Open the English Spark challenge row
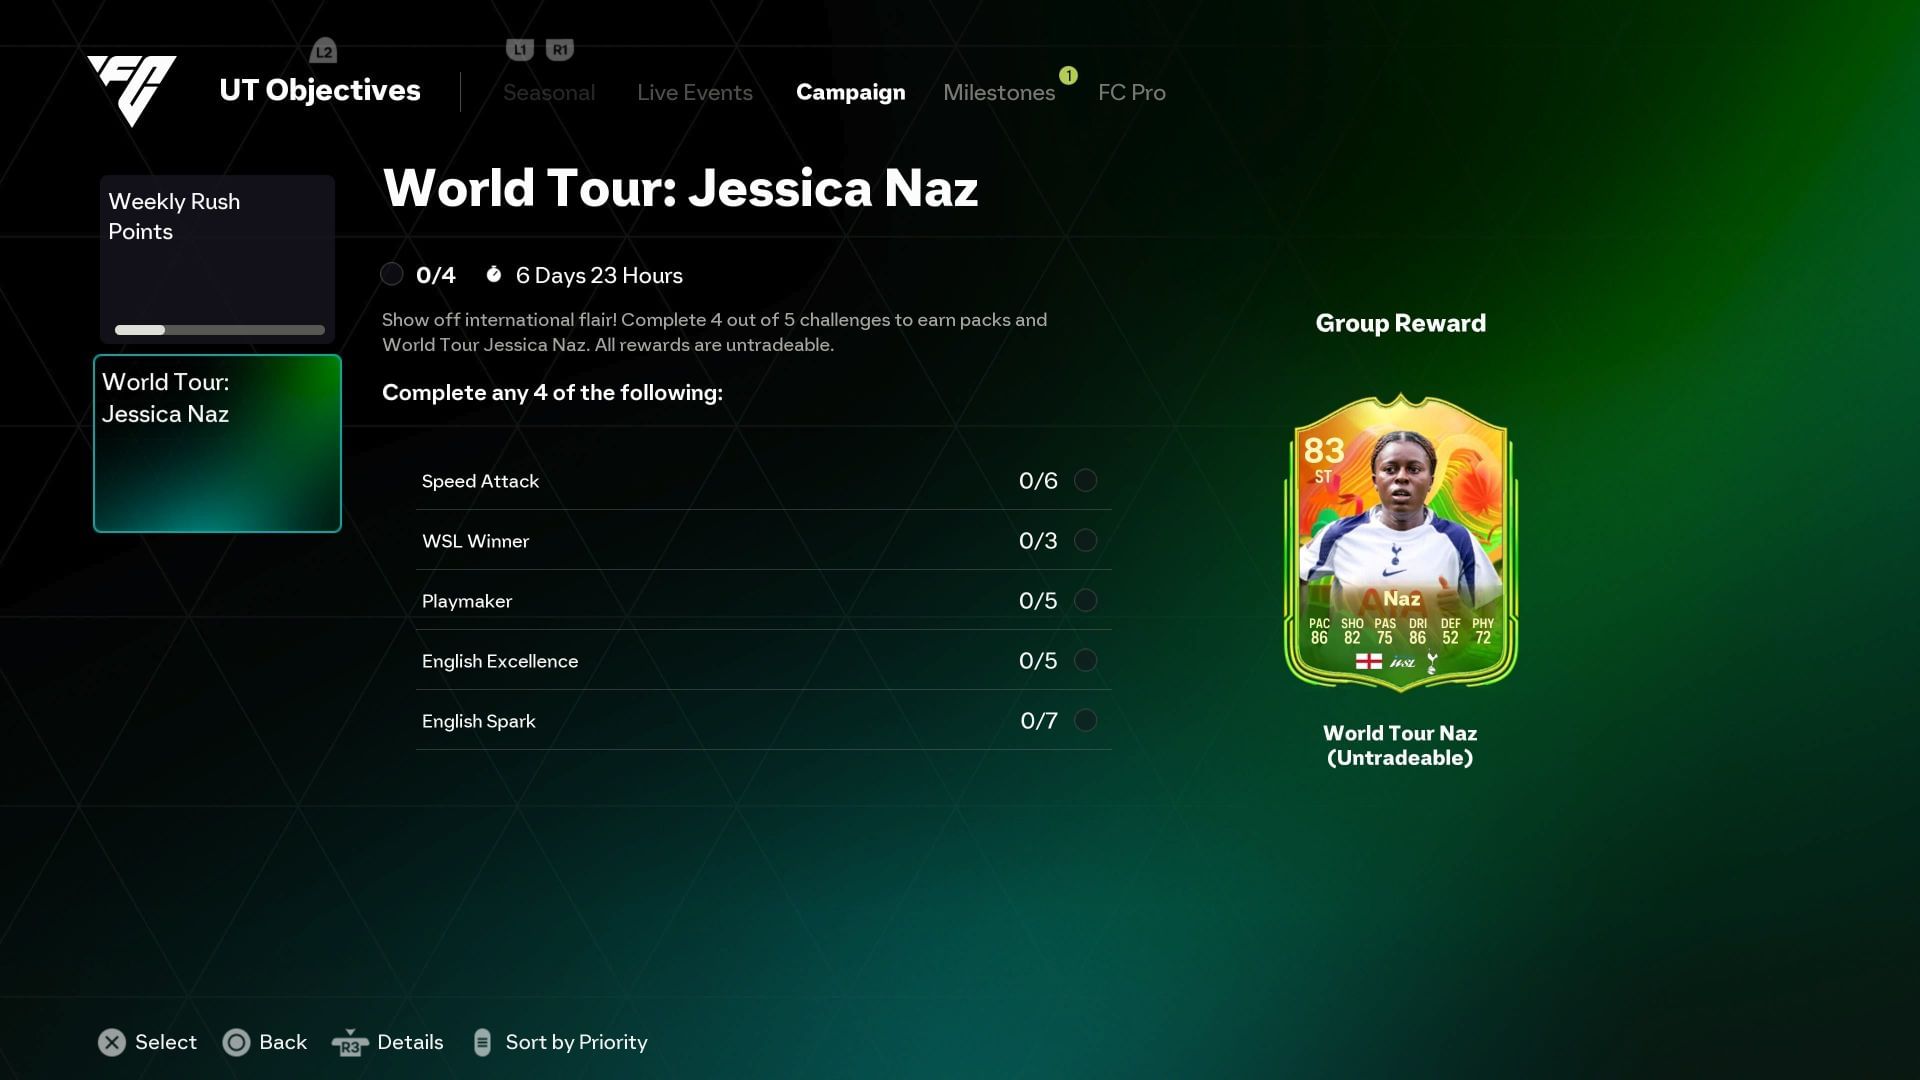Screen dimensions: 1920x1080 763,720
